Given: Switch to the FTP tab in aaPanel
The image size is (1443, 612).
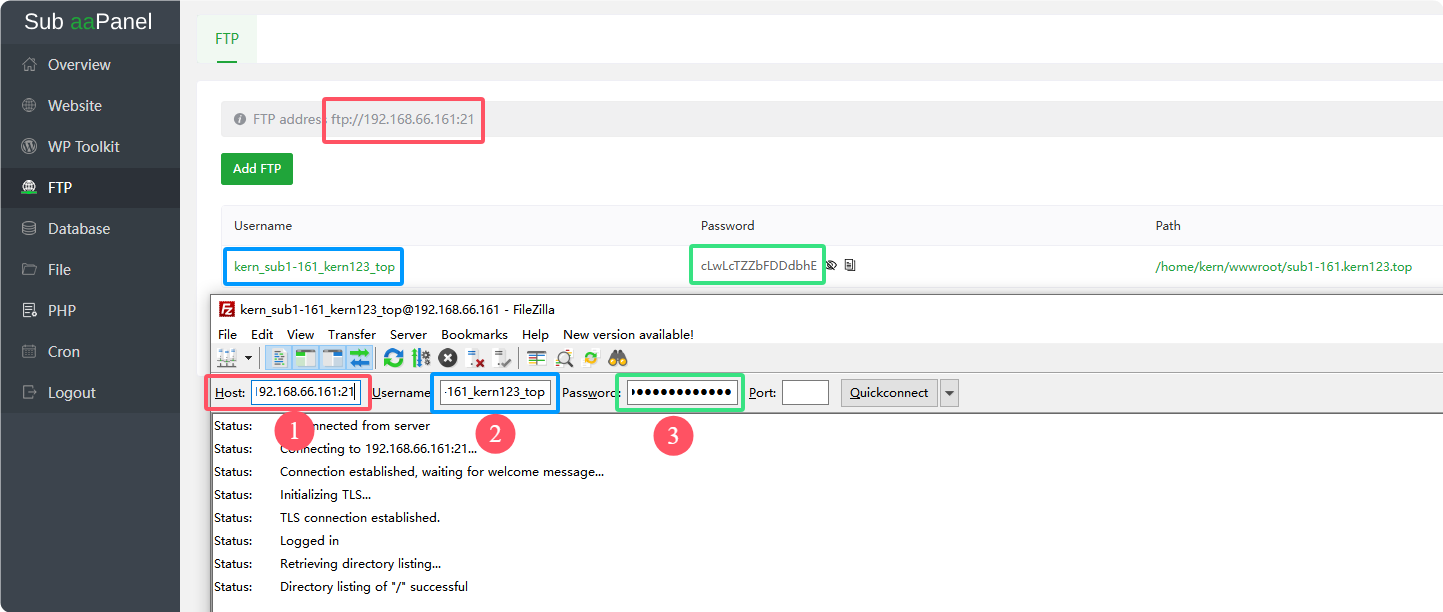Looking at the screenshot, I should (x=227, y=39).
